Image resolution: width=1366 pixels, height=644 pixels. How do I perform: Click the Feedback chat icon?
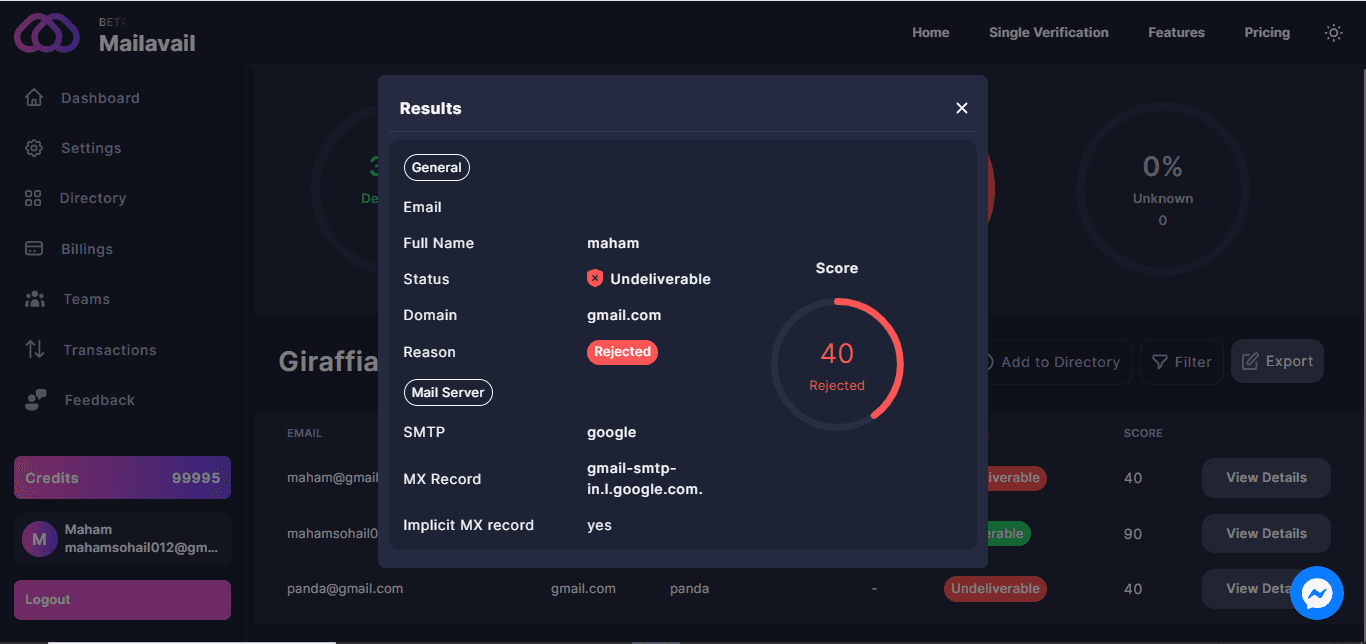36,400
